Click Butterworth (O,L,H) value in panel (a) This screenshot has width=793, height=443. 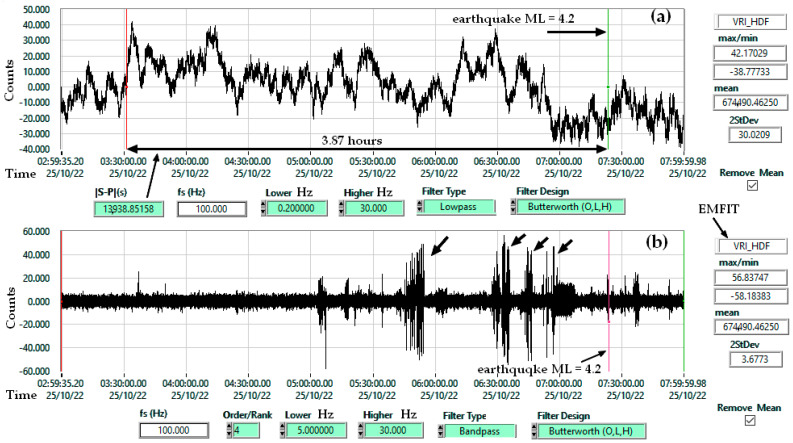[x=569, y=206]
